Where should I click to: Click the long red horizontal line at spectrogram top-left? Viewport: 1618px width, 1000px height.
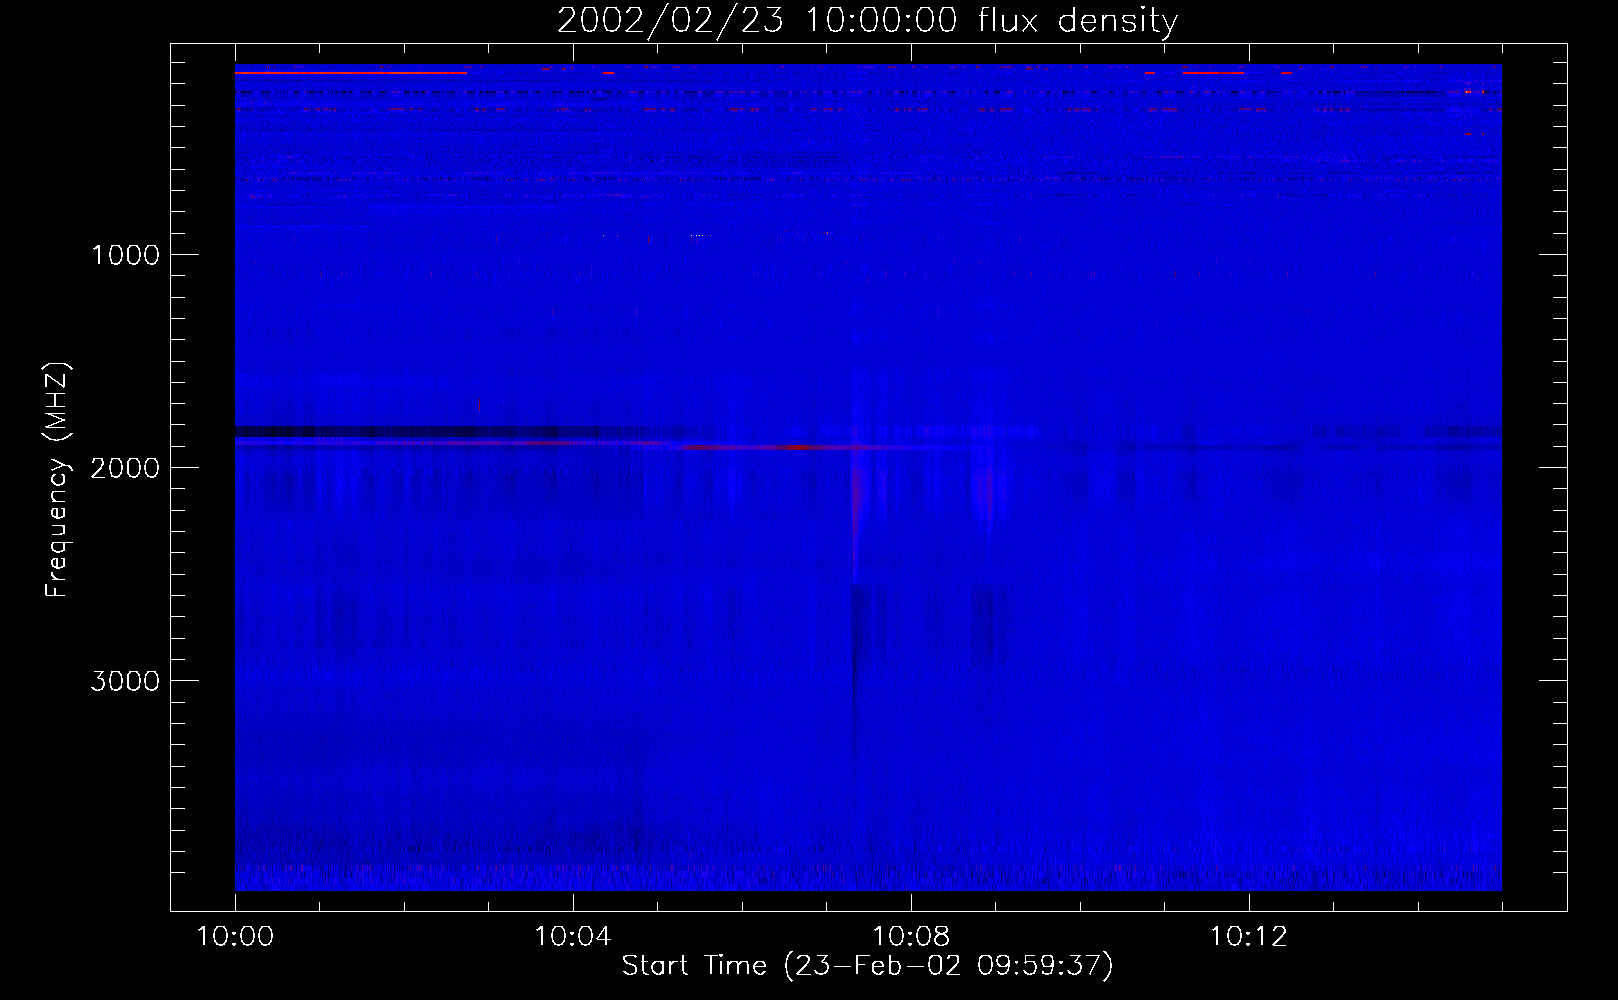coord(351,73)
